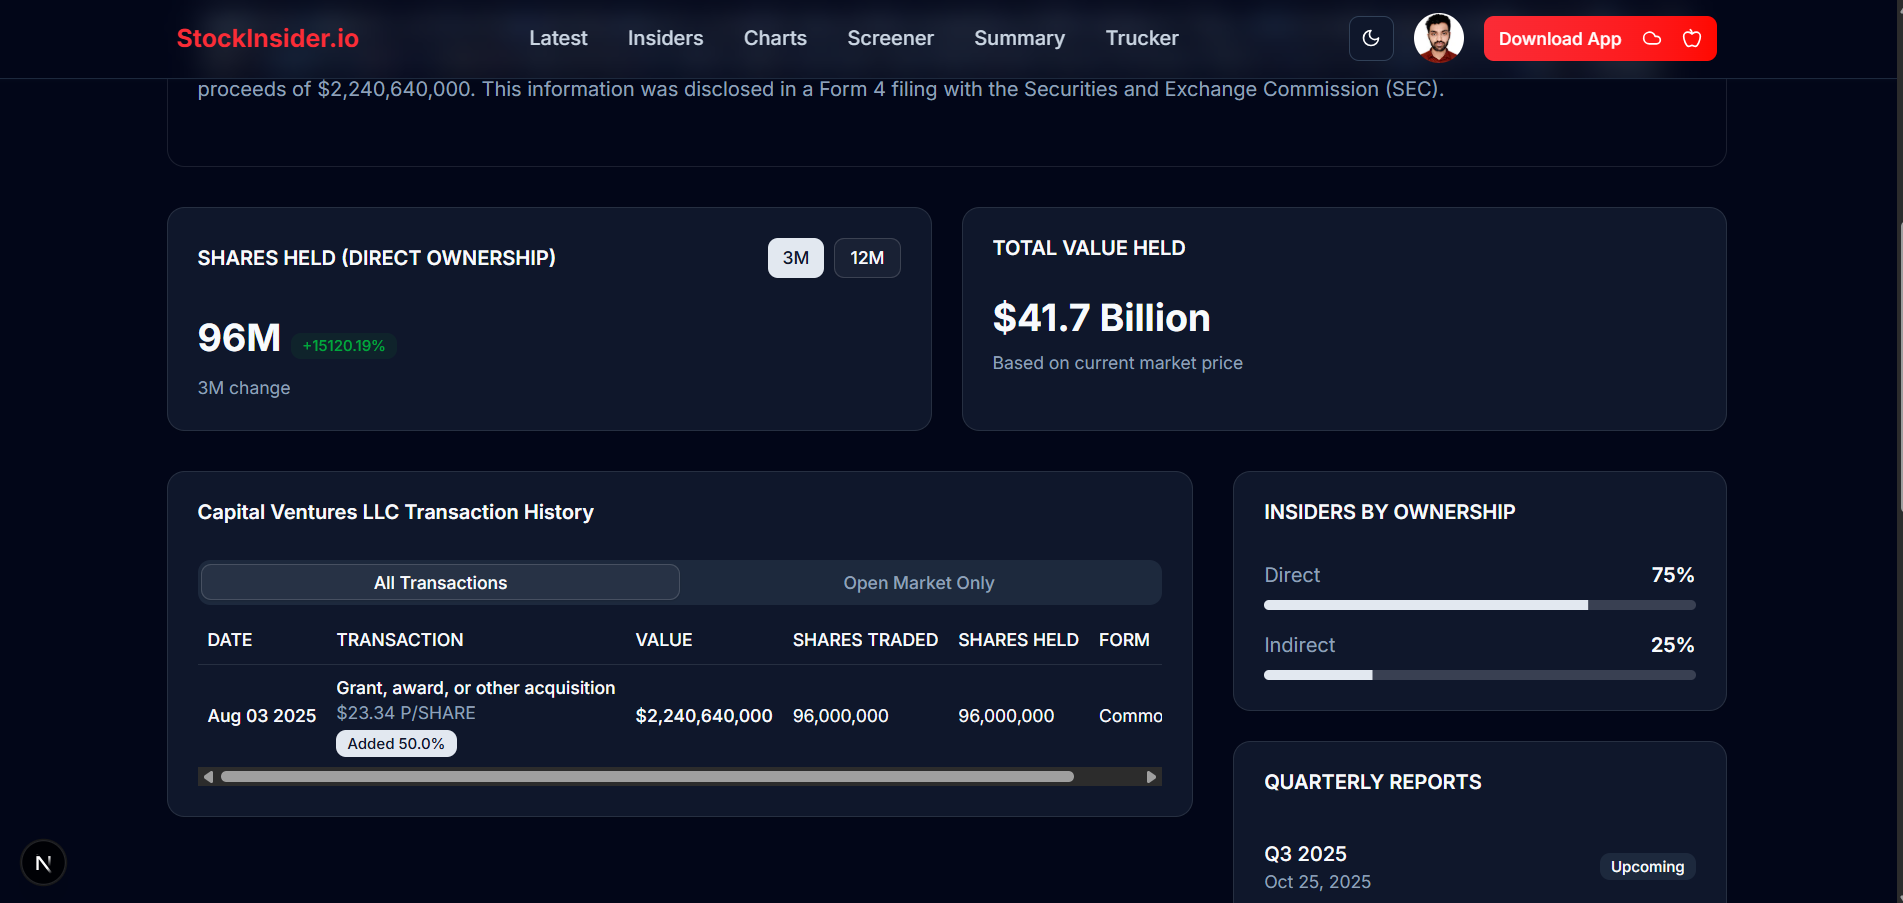1903x903 pixels.
Task: Click the circular N icon at bottom left
Action: [43, 862]
